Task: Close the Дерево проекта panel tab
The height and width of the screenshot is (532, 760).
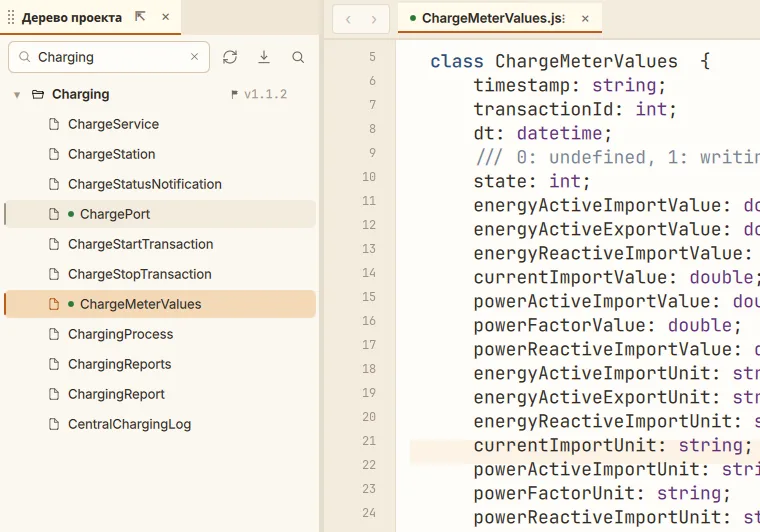Action: (165, 17)
